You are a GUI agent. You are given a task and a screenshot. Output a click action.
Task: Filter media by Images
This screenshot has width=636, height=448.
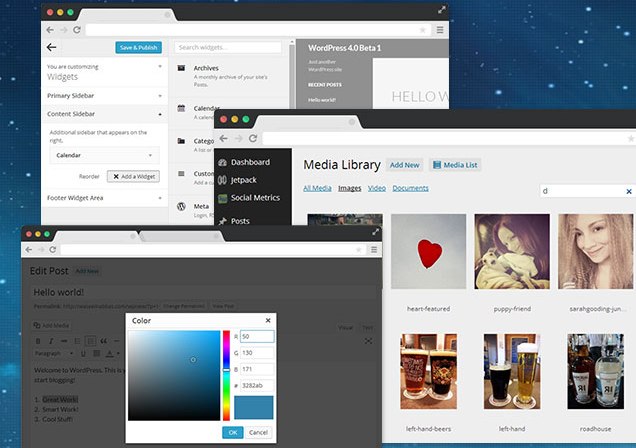point(350,188)
